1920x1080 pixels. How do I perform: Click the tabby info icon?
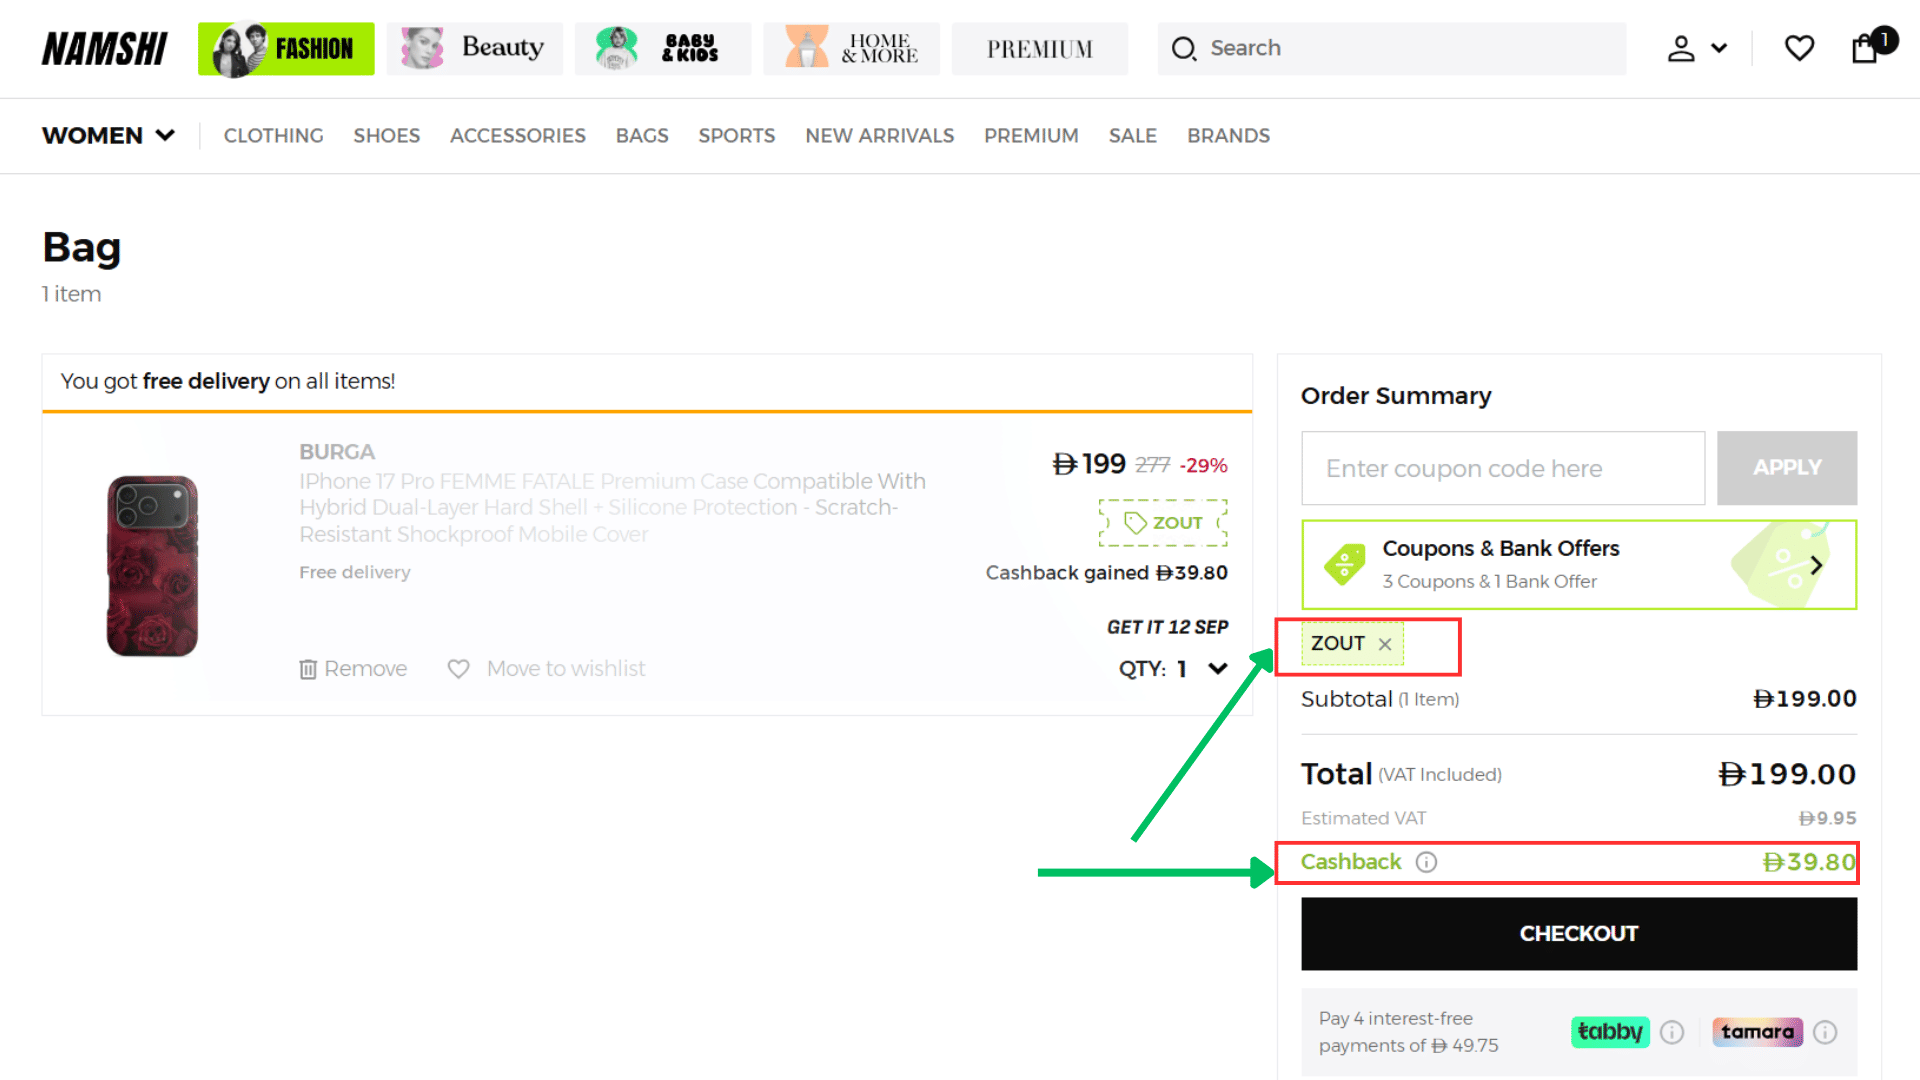(1672, 1032)
